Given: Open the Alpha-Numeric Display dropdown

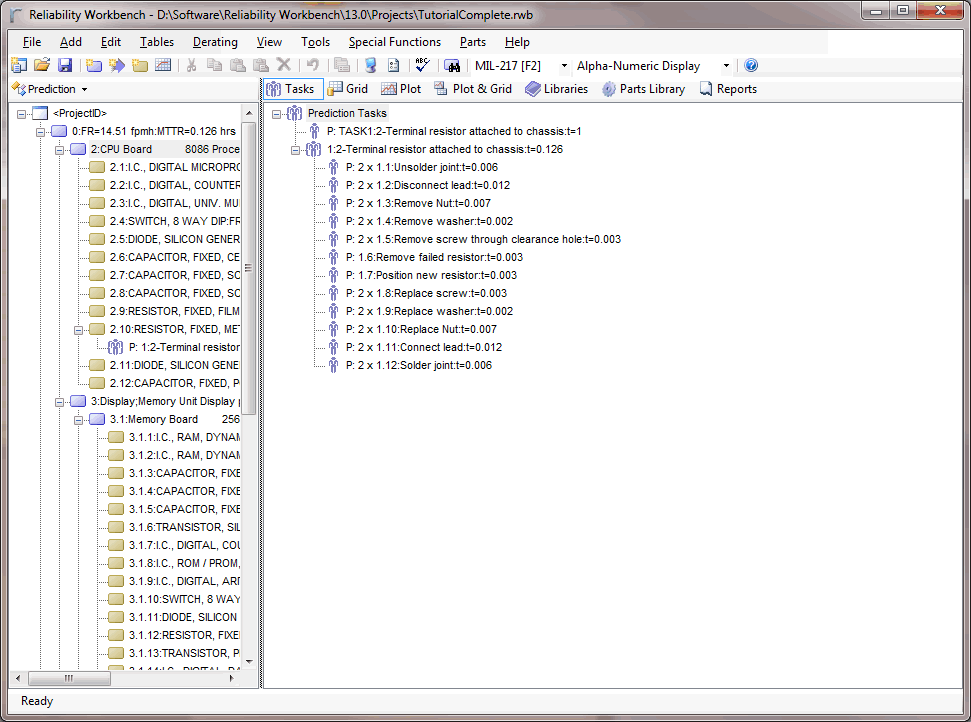Looking at the screenshot, I should click(726, 66).
